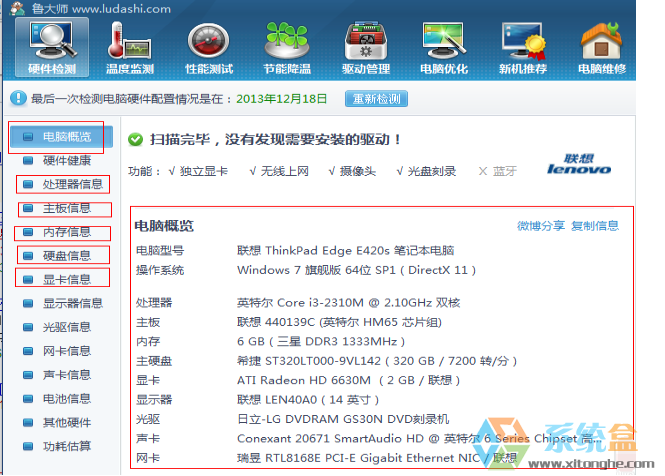
Task: Click the 联想 LEN40A0 display value
Action: click(308, 400)
